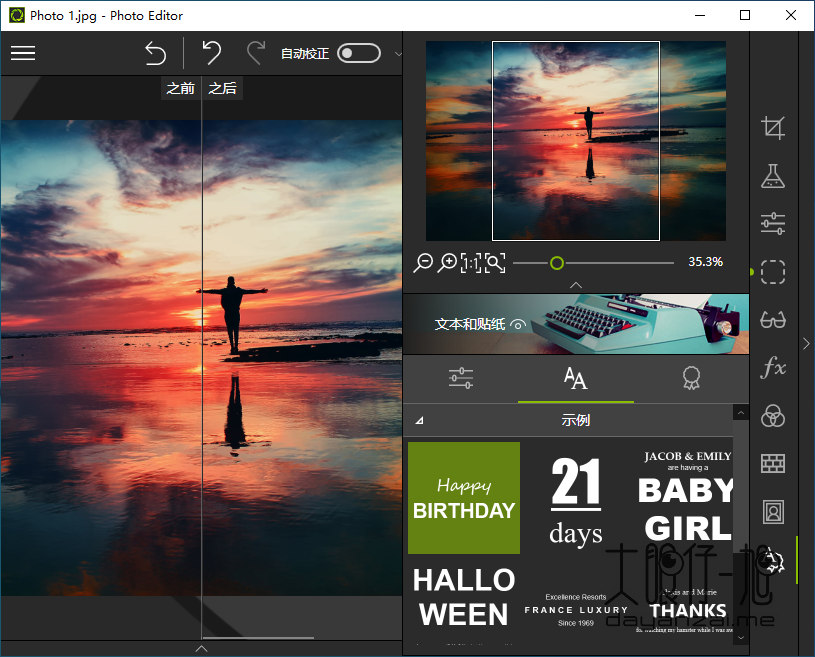Choose the Thanks text sample
The image size is (815, 657).
coord(685,610)
